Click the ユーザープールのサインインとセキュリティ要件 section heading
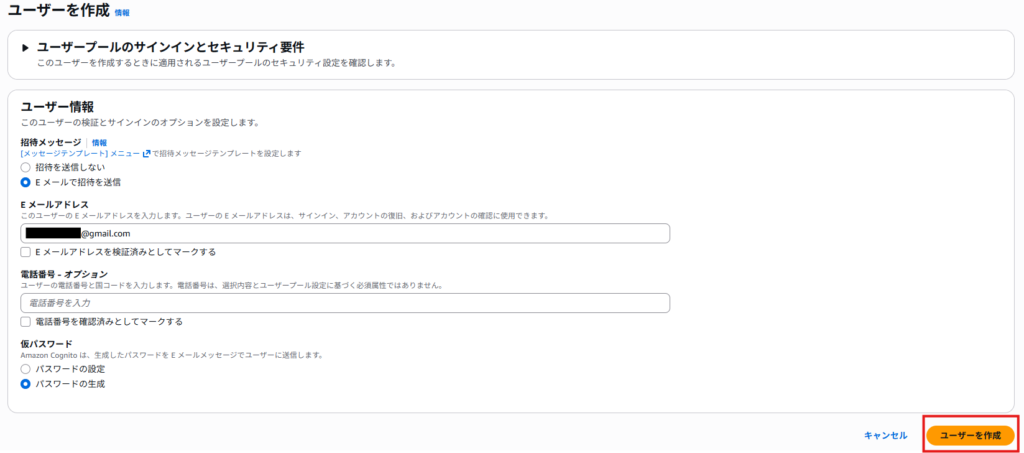This screenshot has height=453, width=1024. coord(170,47)
